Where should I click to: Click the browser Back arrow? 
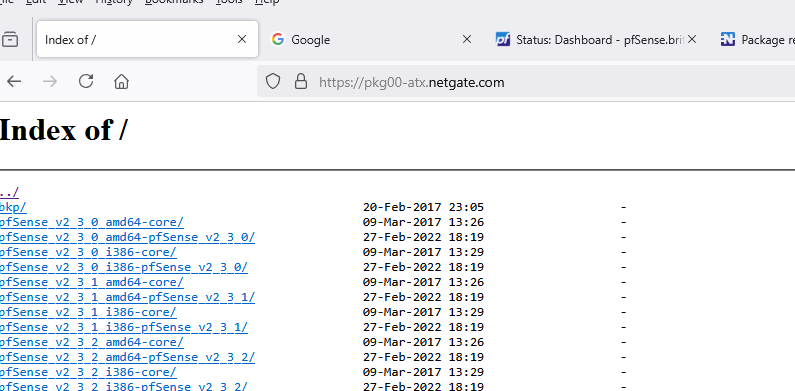coord(14,81)
